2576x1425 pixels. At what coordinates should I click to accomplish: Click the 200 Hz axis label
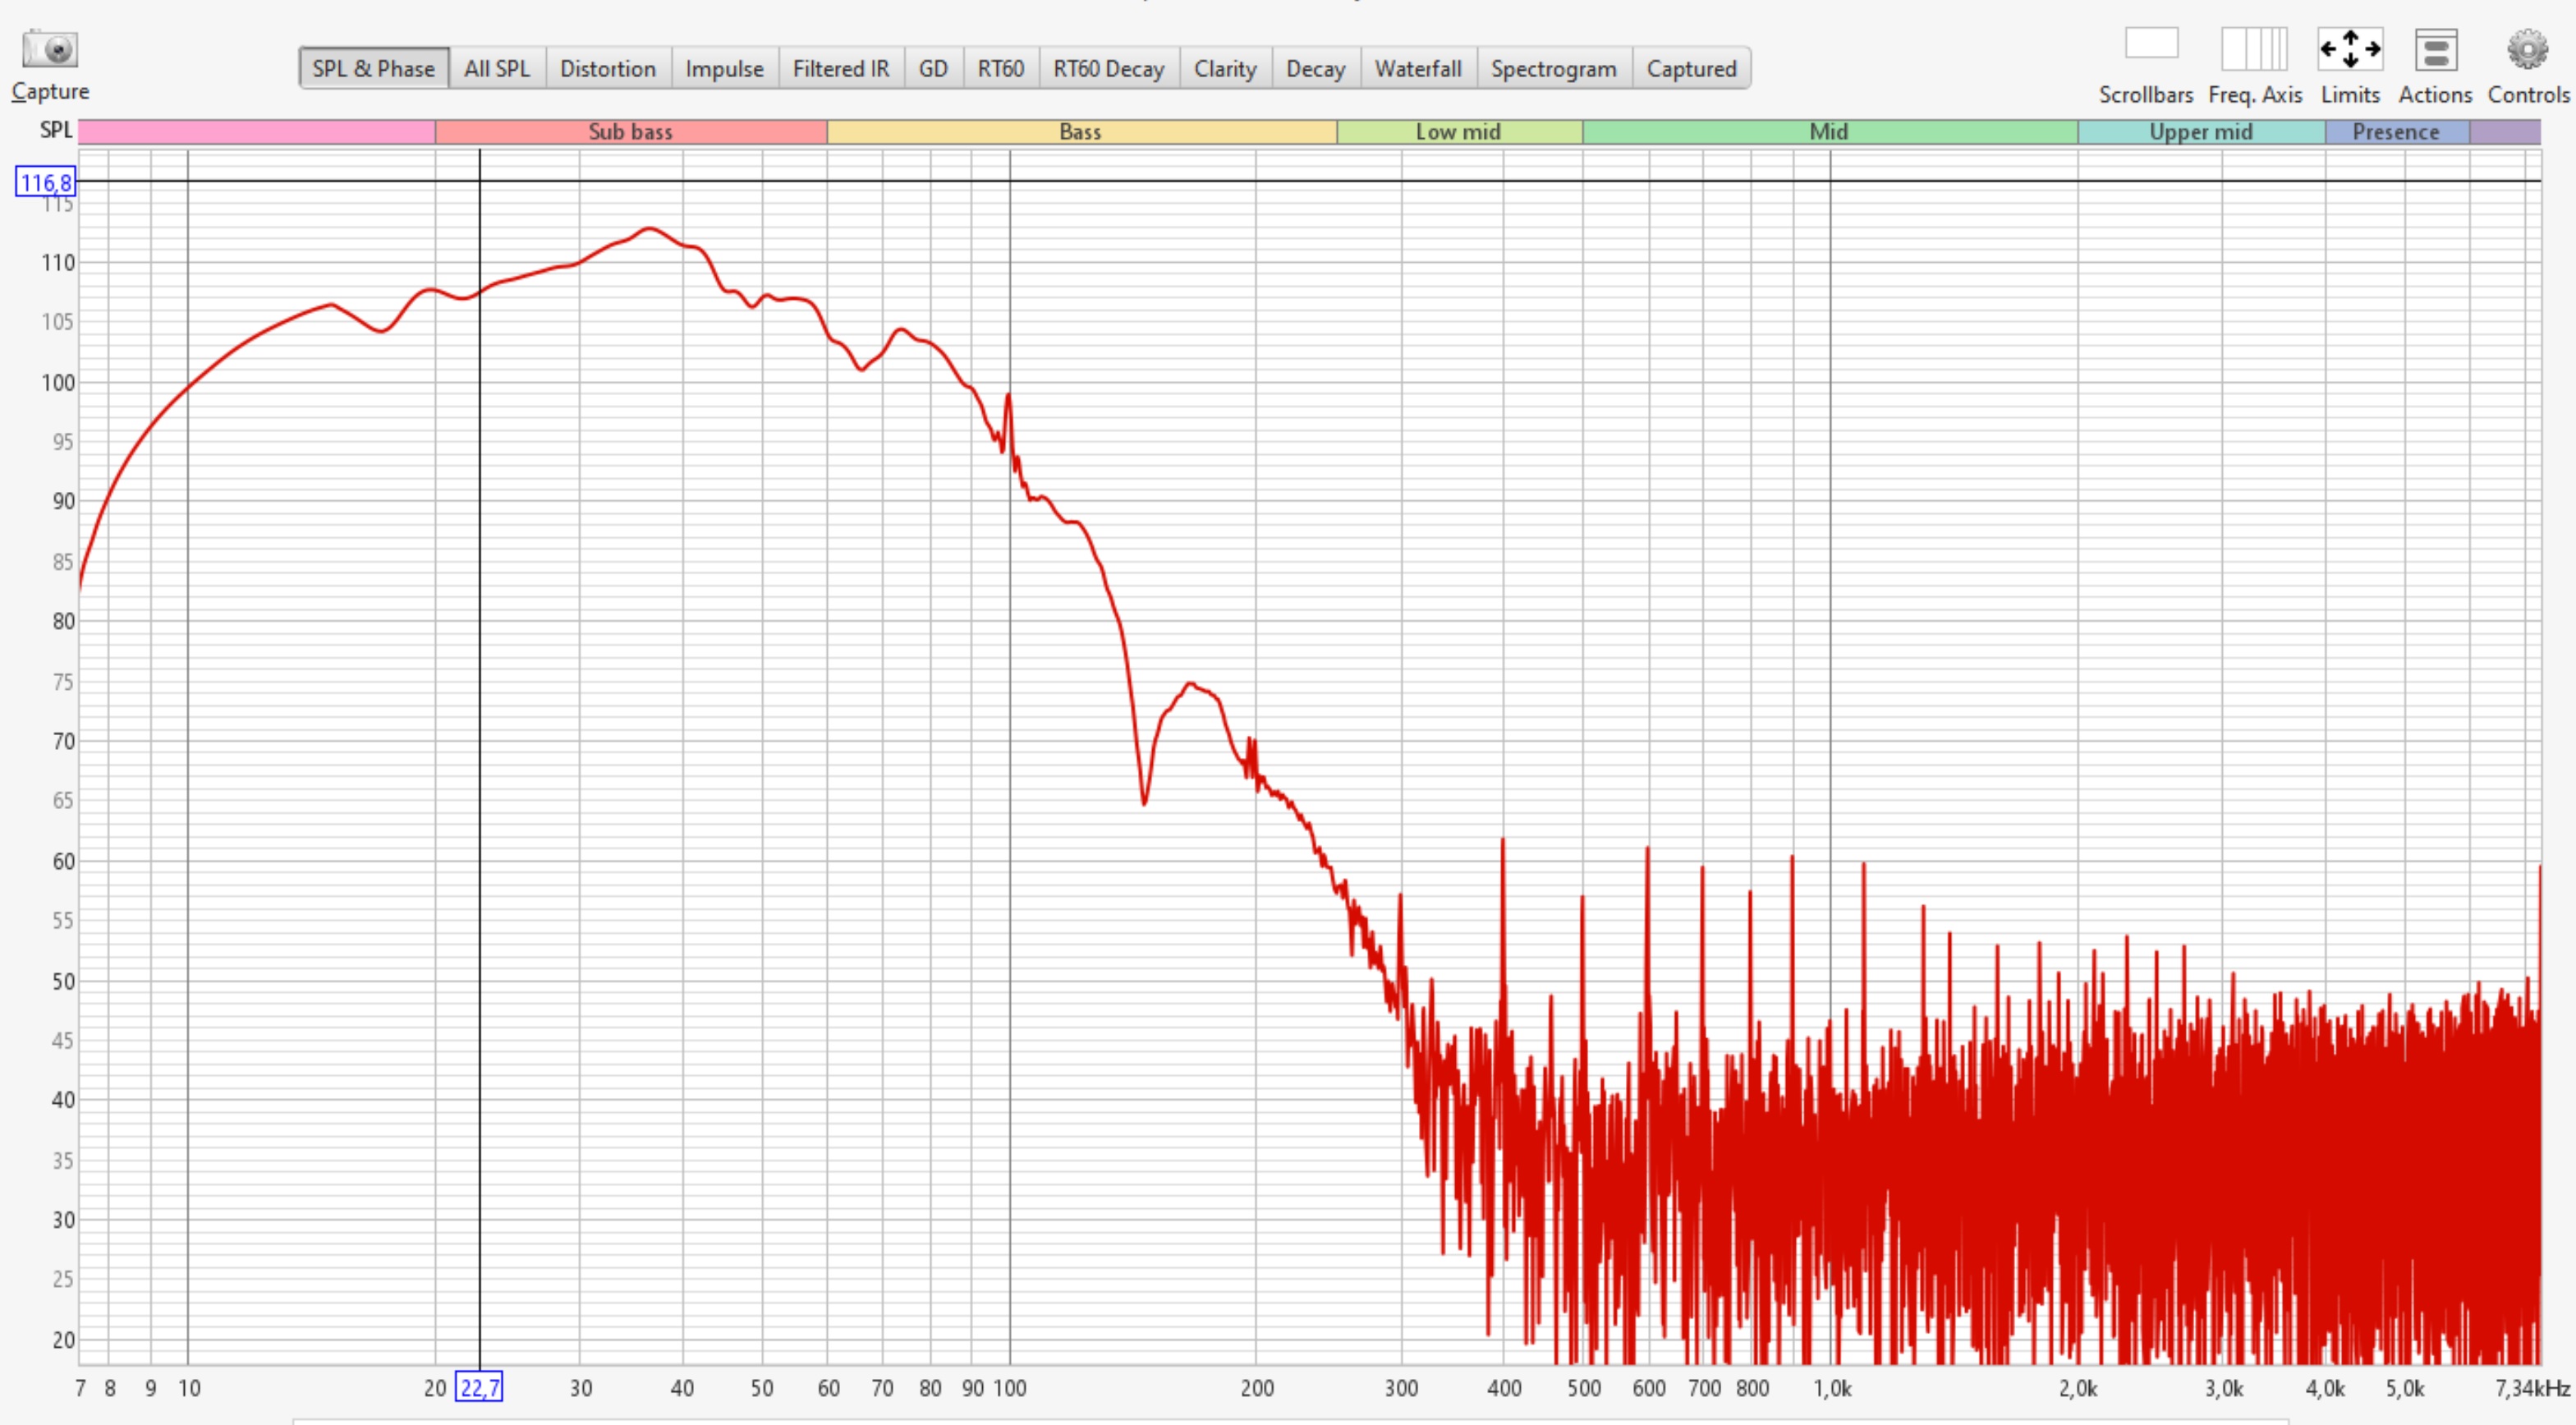pyautogui.click(x=1257, y=1388)
